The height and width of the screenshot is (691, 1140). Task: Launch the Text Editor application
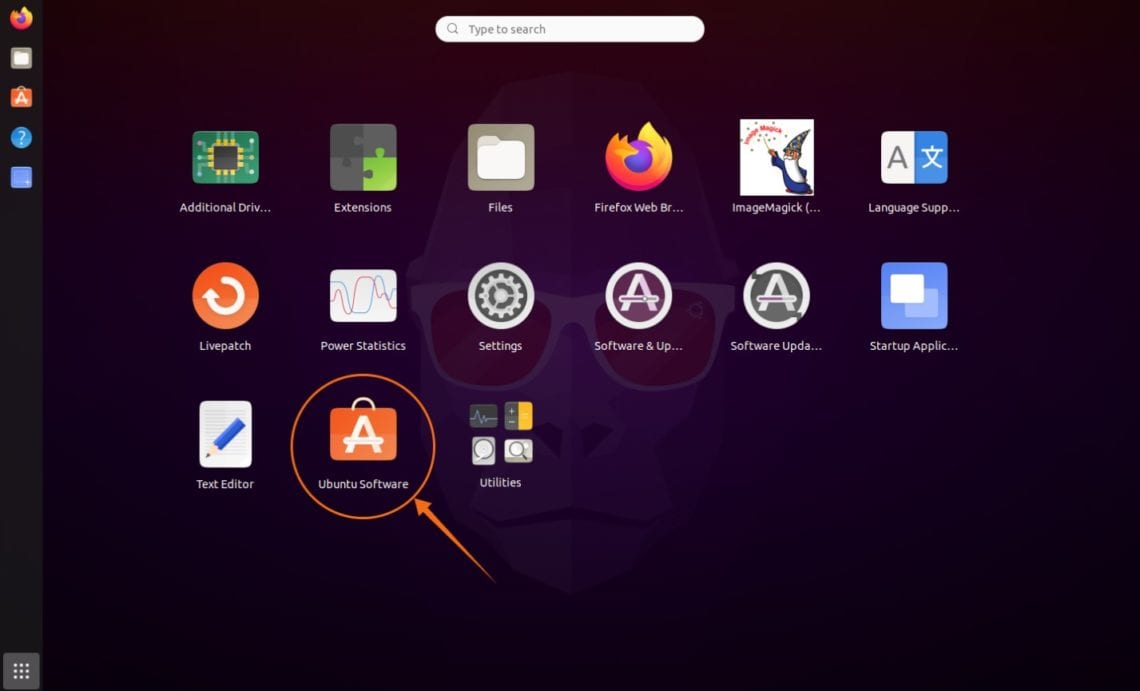coord(225,434)
